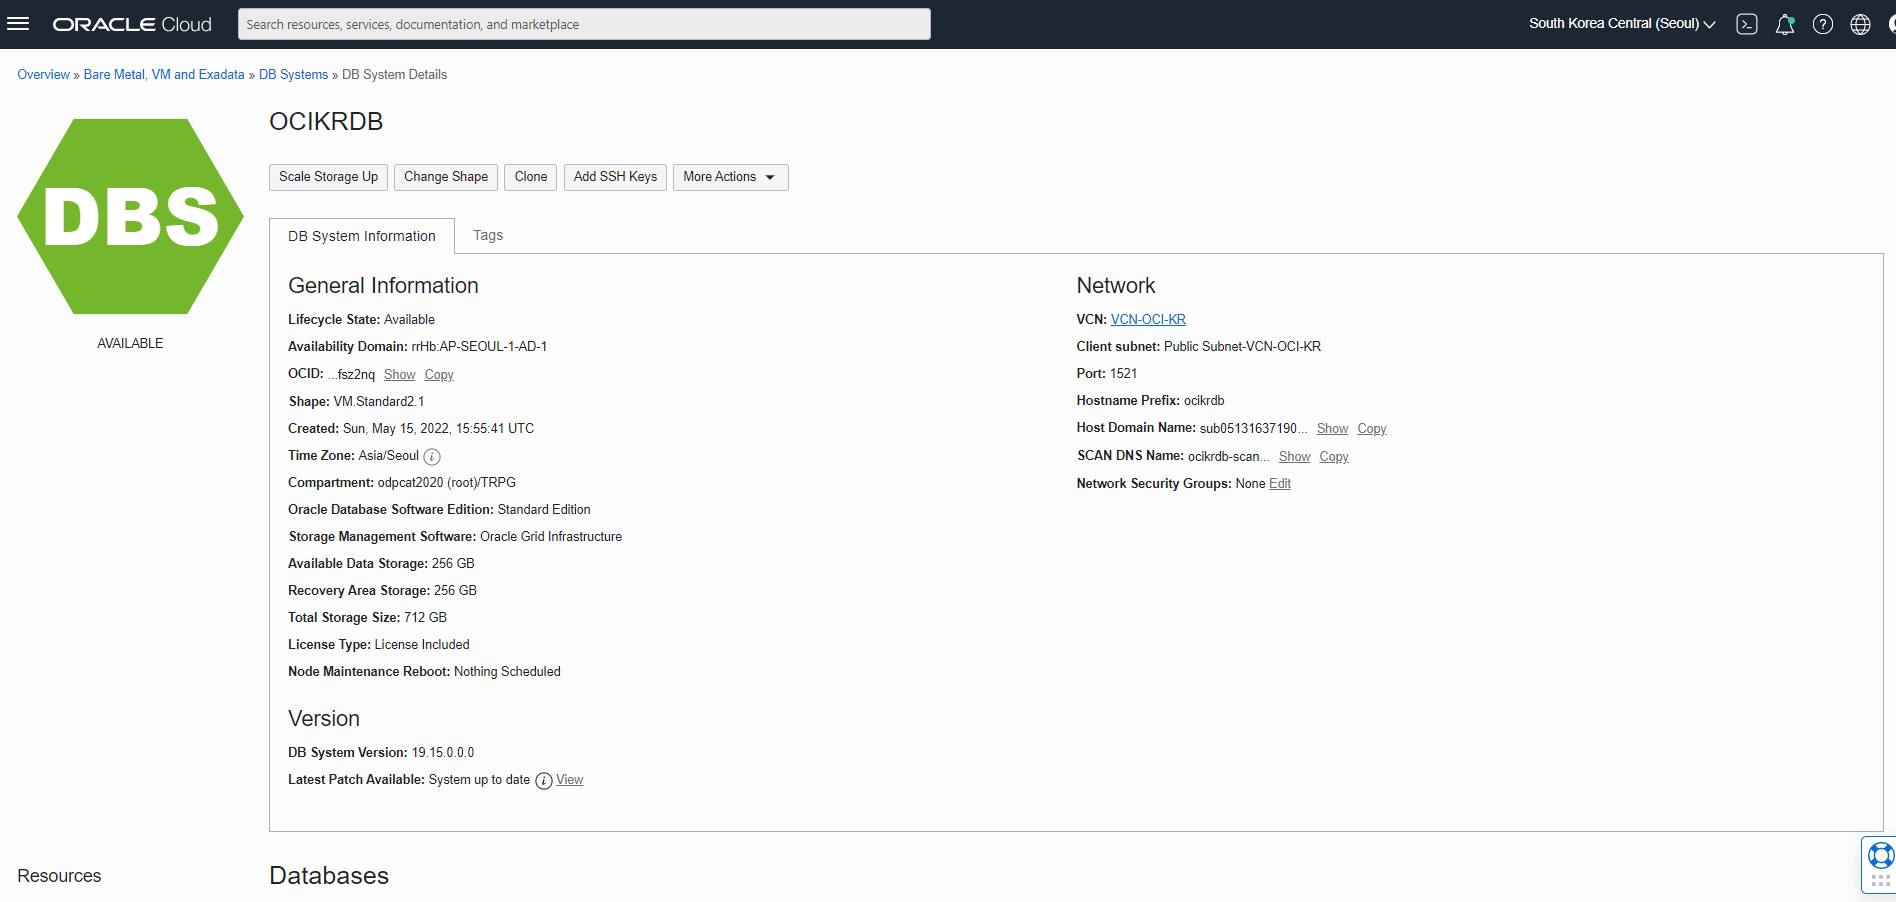Click the Hostname Prefix ocikrdb value
The width and height of the screenshot is (1896, 902).
pyautogui.click(x=1204, y=401)
